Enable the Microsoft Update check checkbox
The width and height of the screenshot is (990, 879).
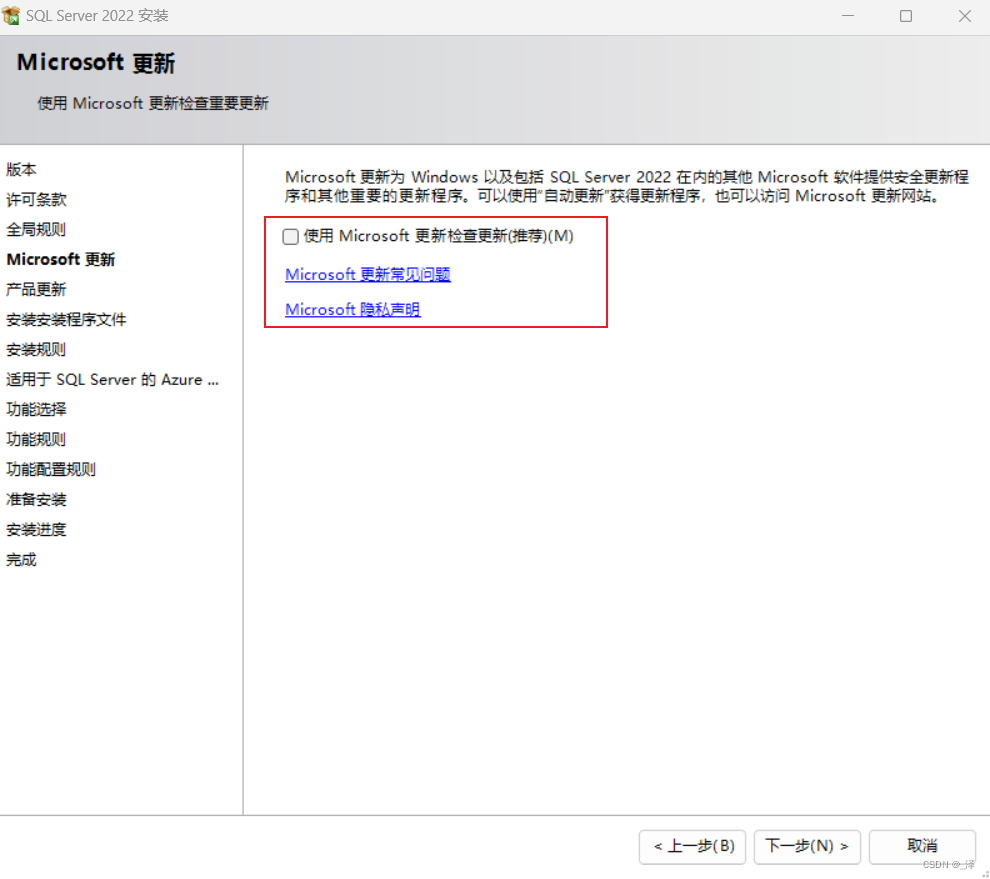[290, 237]
